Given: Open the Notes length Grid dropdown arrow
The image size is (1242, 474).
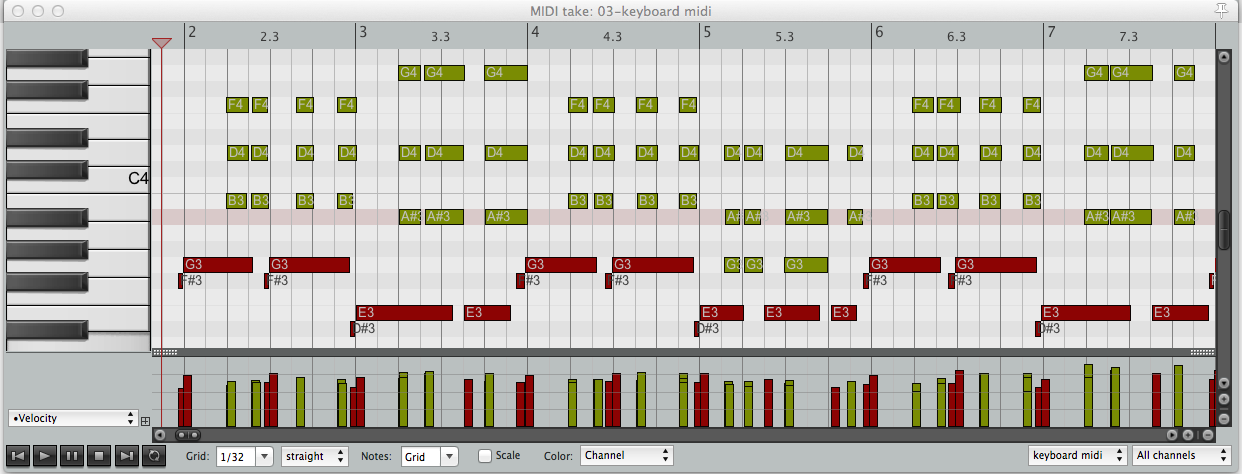Looking at the screenshot, I should tap(449, 456).
